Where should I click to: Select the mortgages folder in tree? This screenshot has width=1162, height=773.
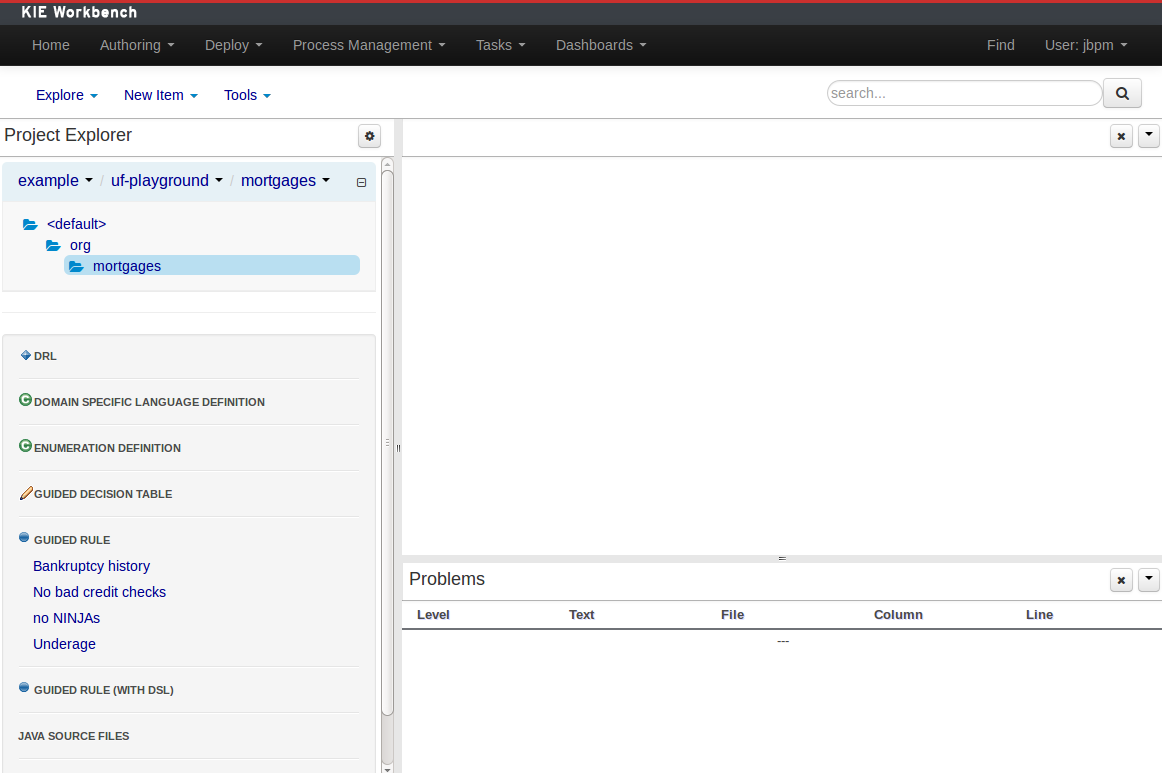pyautogui.click(x=127, y=266)
